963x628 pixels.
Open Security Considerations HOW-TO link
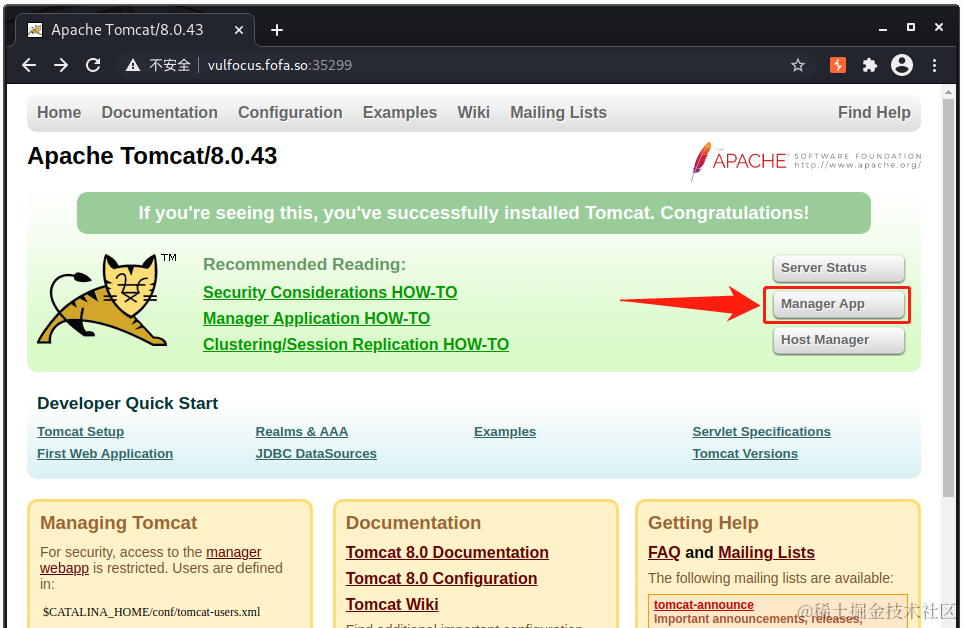(x=330, y=292)
